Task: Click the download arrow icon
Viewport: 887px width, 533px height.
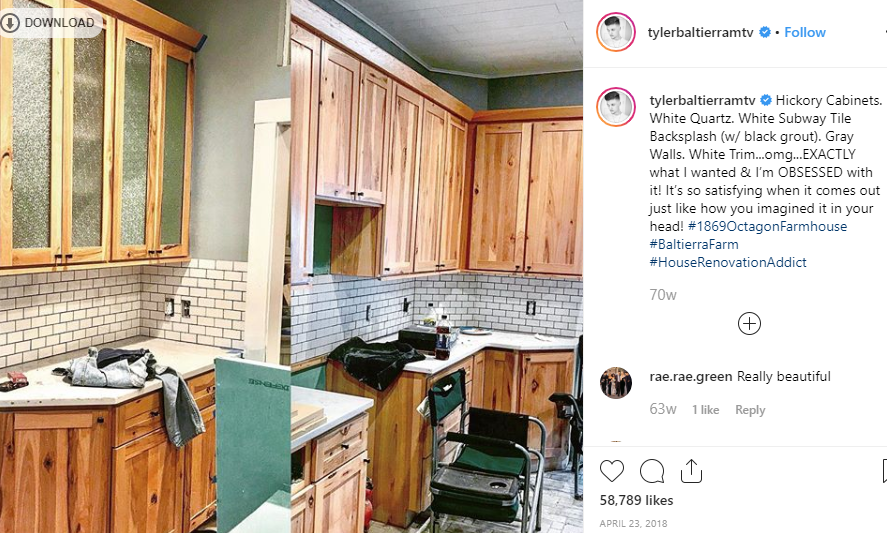Action: tap(9, 23)
